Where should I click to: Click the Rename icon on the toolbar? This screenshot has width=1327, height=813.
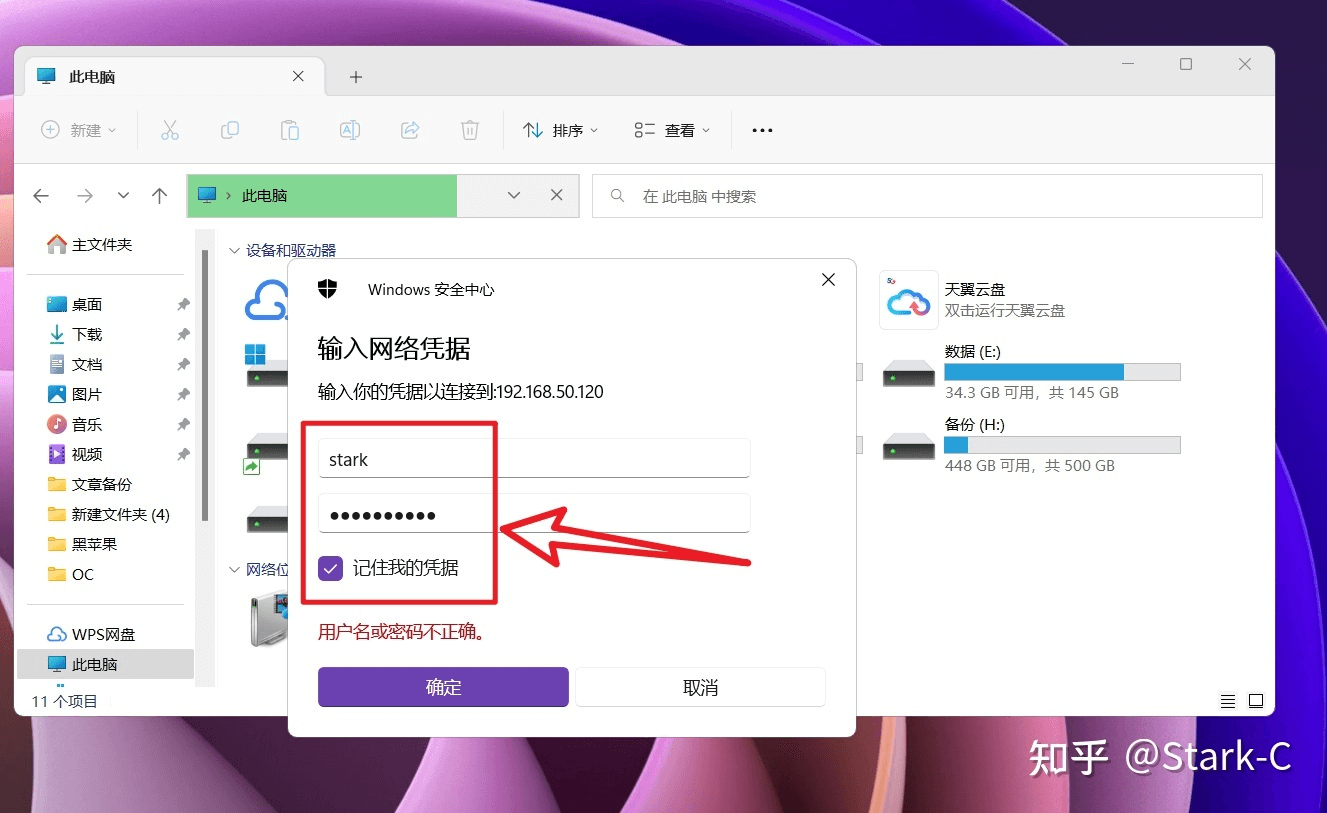pyautogui.click(x=350, y=129)
